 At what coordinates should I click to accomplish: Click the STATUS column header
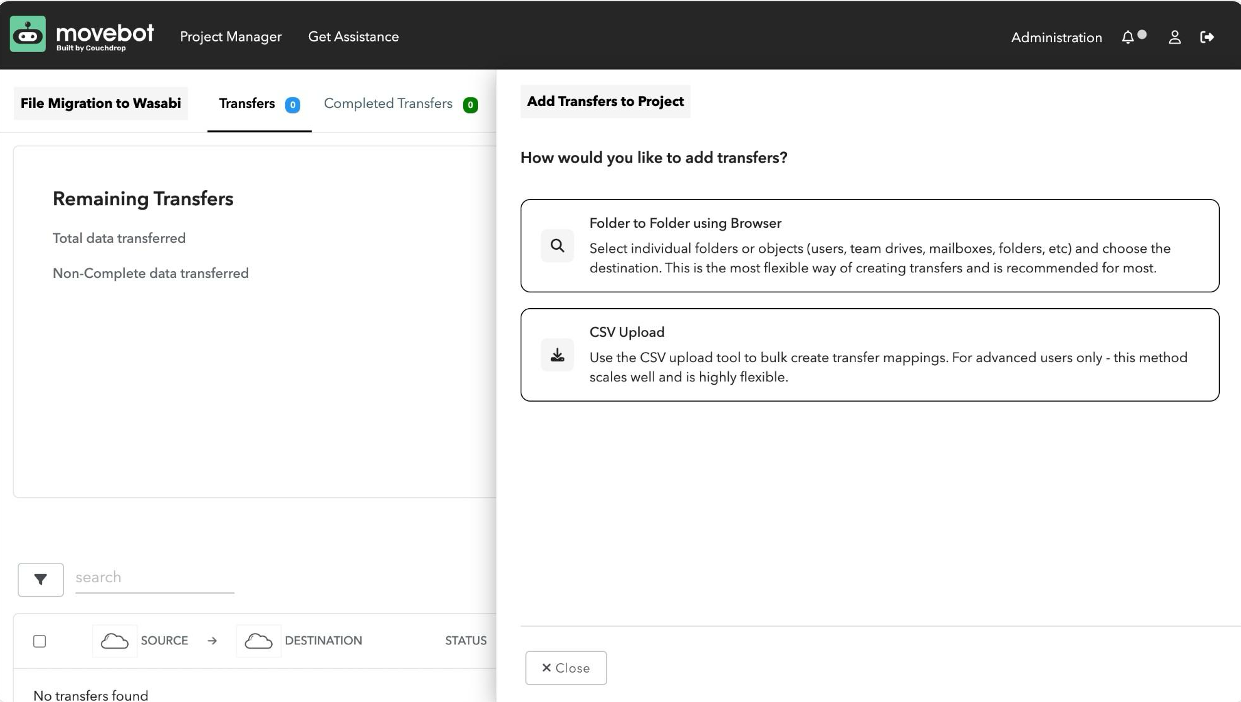[x=466, y=641]
